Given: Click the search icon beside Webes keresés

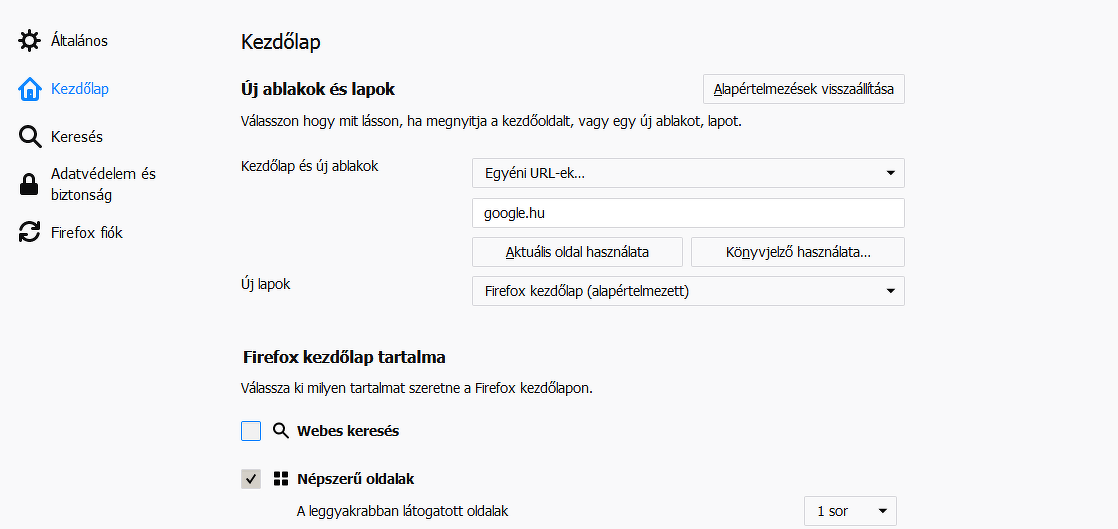Looking at the screenshot, I should (x=281, y=431).
